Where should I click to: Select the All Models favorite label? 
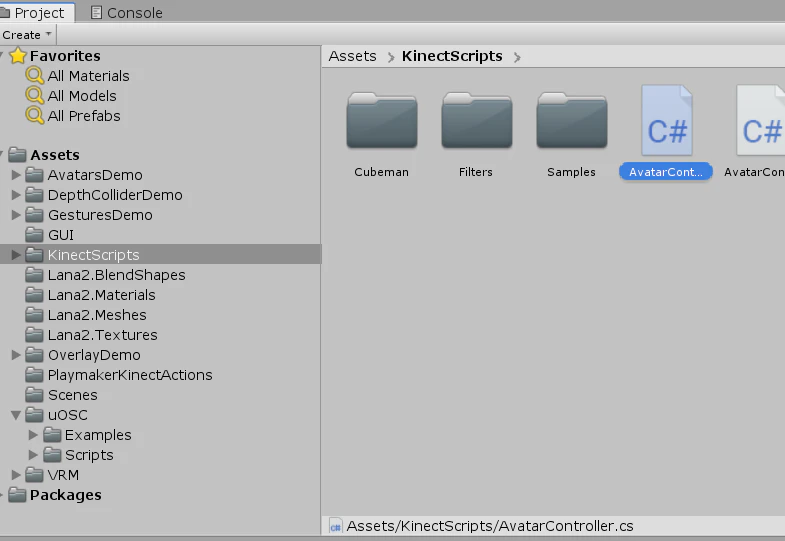pyautogui.click(x=82, y=96)
